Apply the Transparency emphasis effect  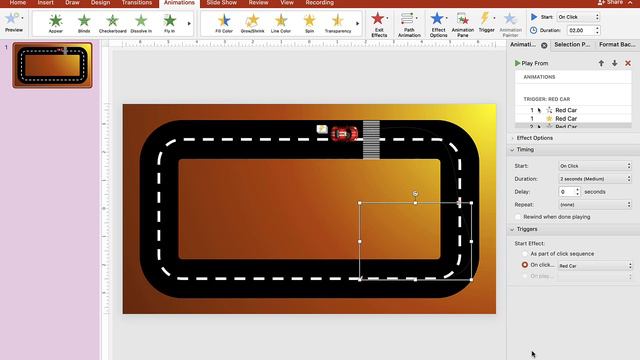click(338, 23)
